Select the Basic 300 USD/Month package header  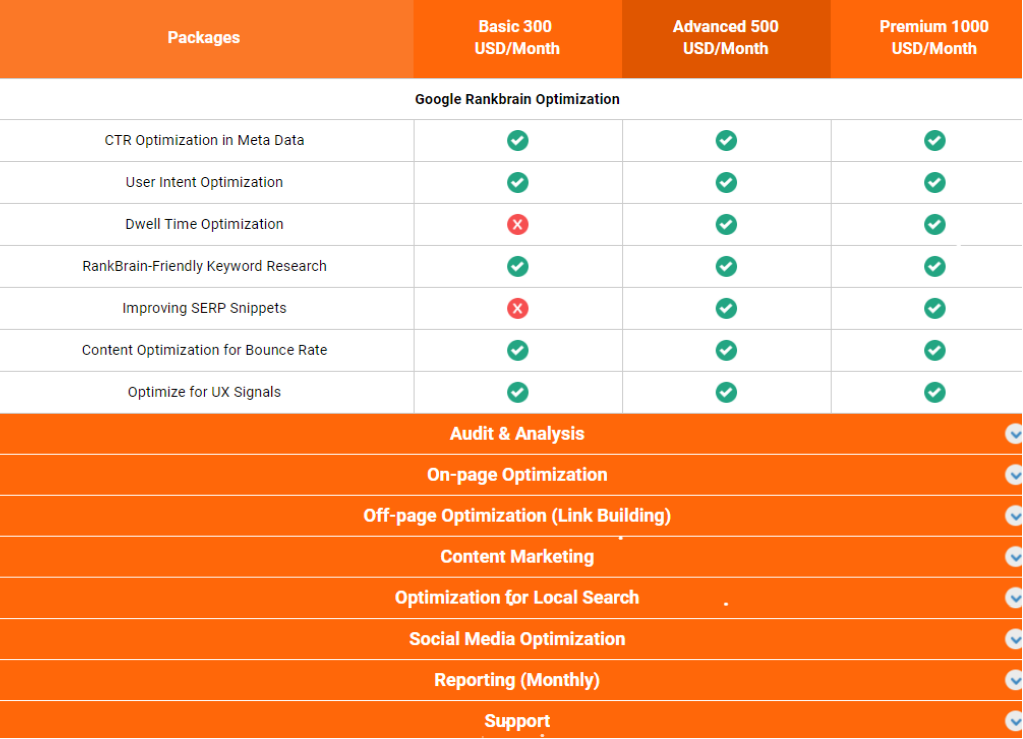coord(517,38)
